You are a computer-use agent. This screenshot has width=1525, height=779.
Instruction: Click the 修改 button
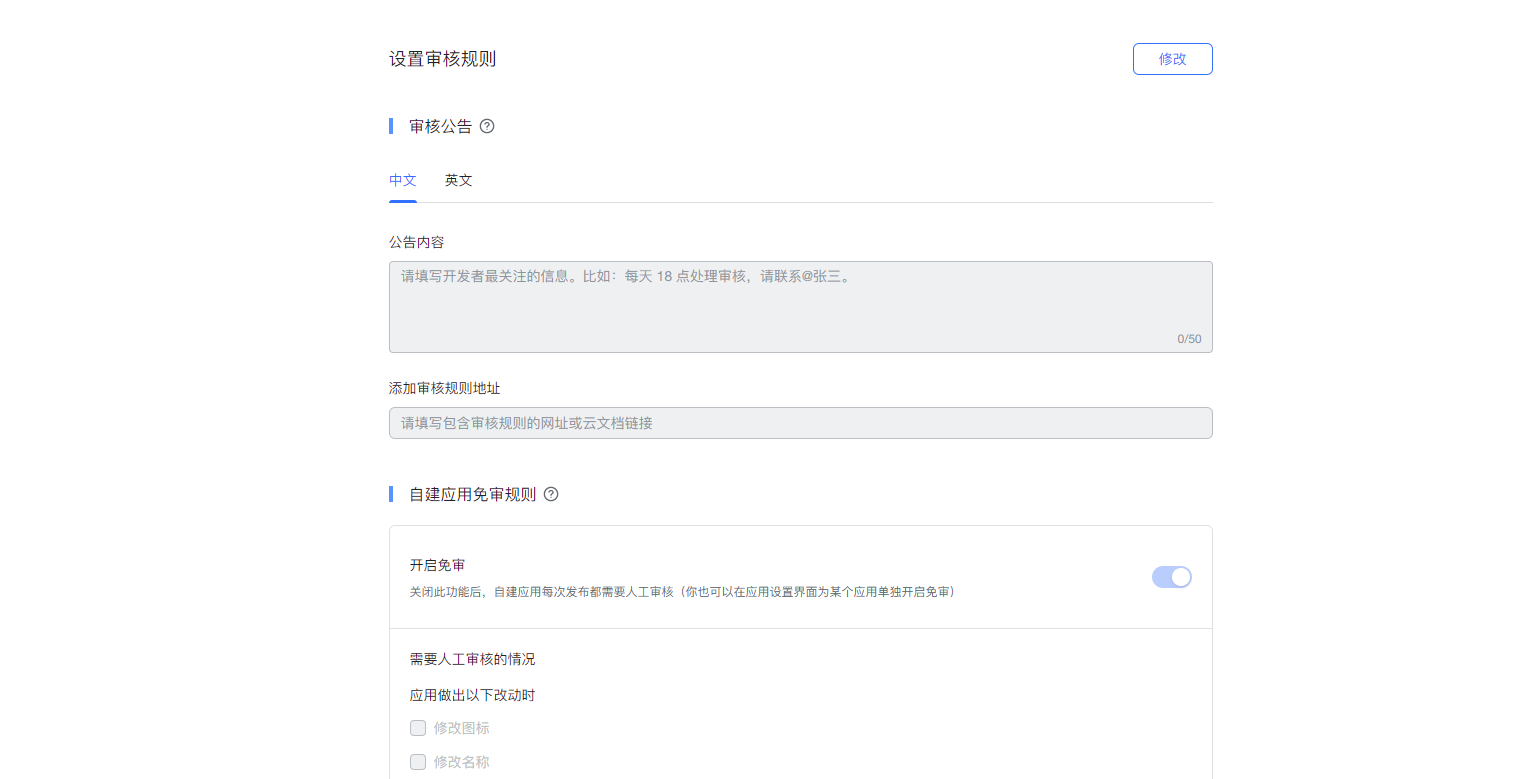[1173, 59]
